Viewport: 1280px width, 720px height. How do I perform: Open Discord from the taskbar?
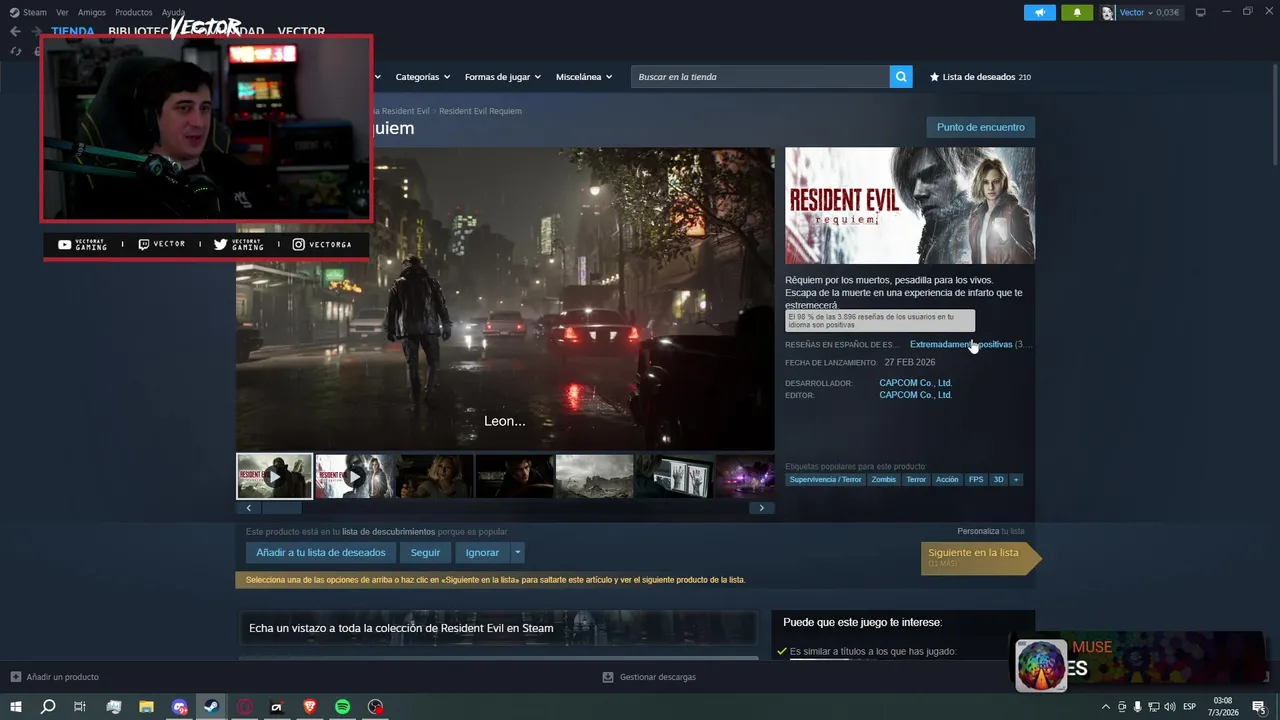(179, 707)
